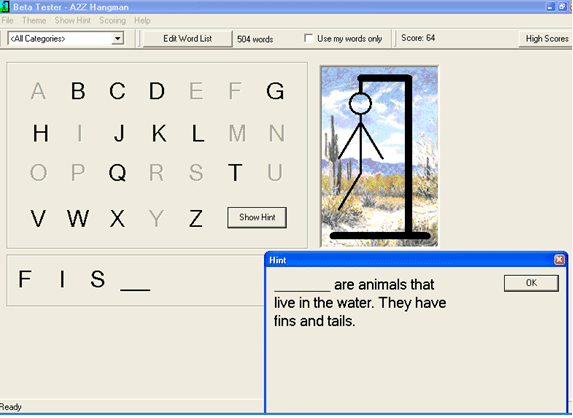The image size is (573, 418).
Task: Open the Help menu
Action: pos(142,20)
